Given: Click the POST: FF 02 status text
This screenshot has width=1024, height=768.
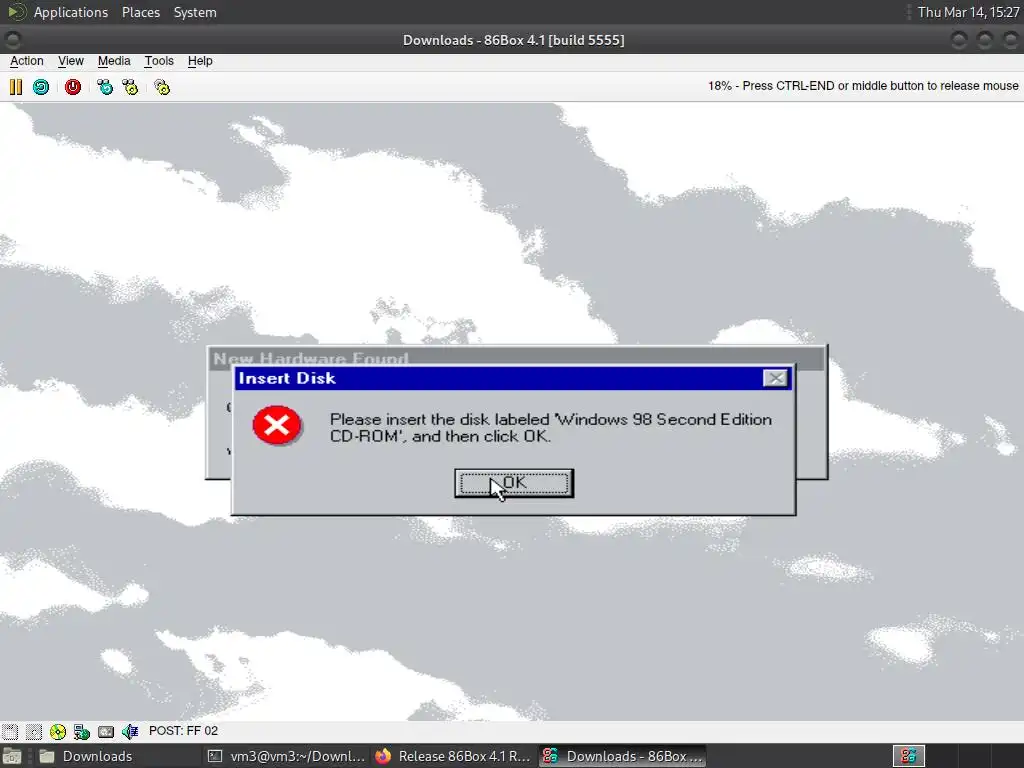Looking at the screenshot, I should (x=184, y=731).
